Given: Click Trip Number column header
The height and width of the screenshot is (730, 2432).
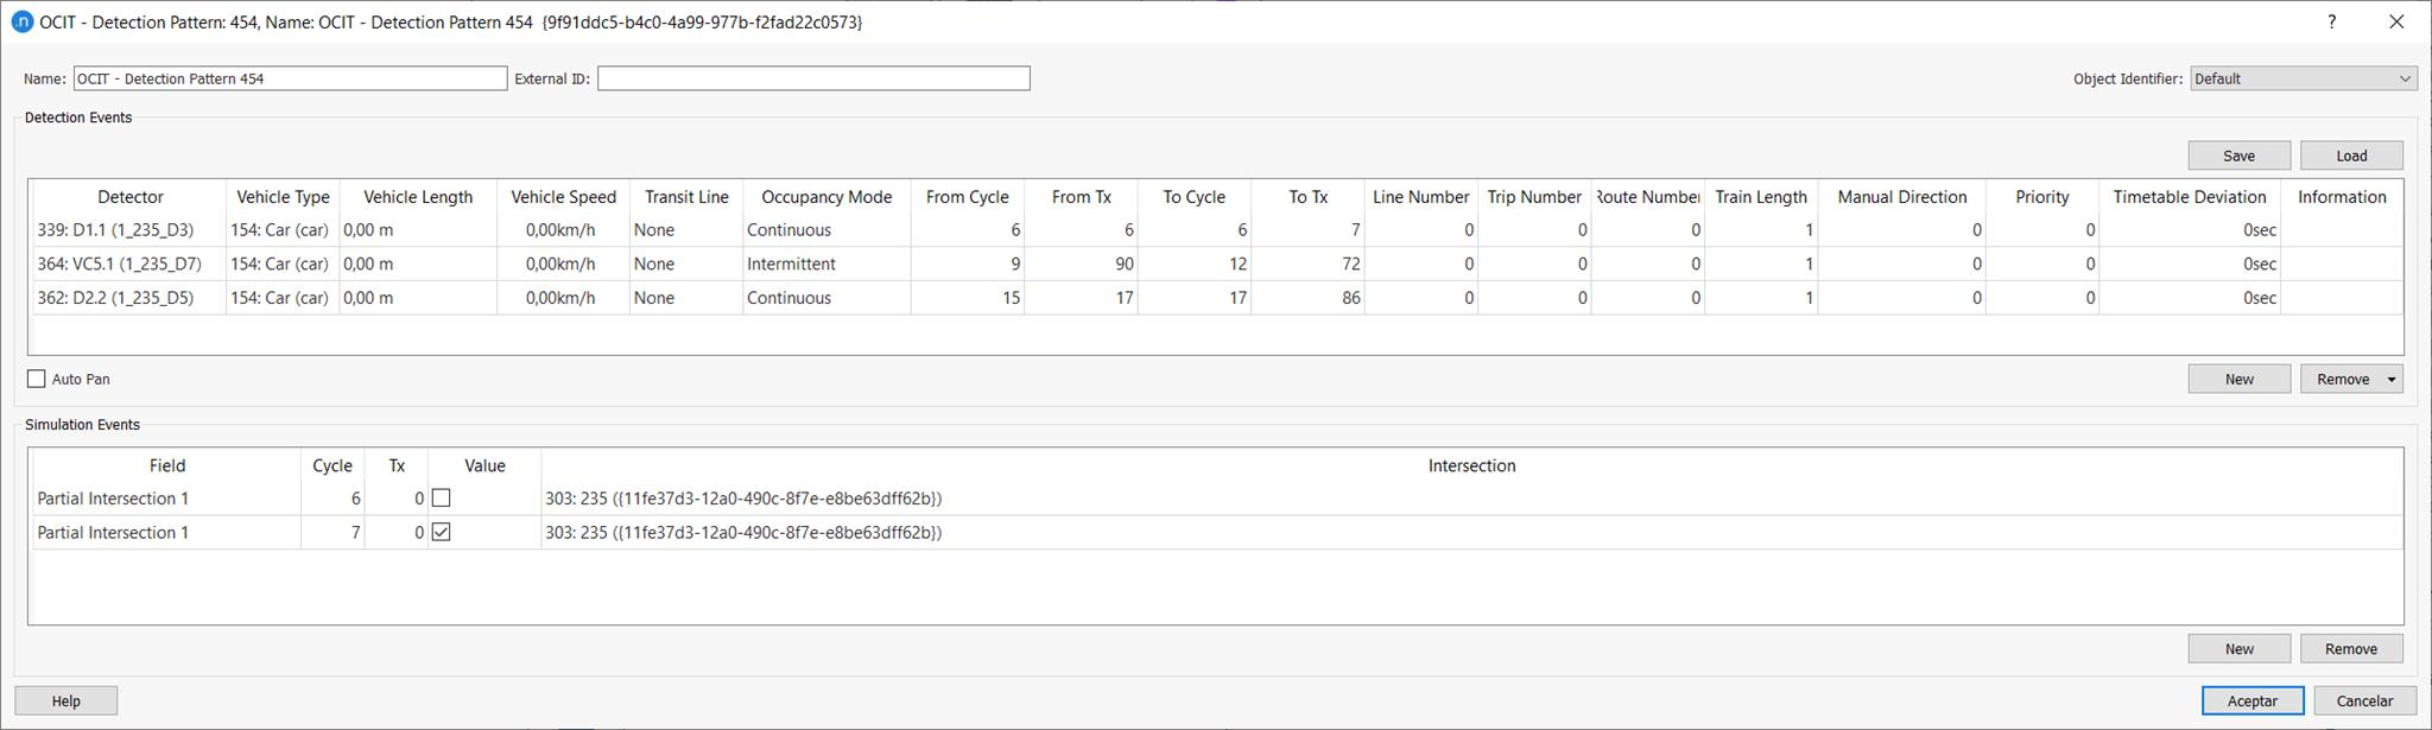Looking at the screenshot, I should [1534, 197].
